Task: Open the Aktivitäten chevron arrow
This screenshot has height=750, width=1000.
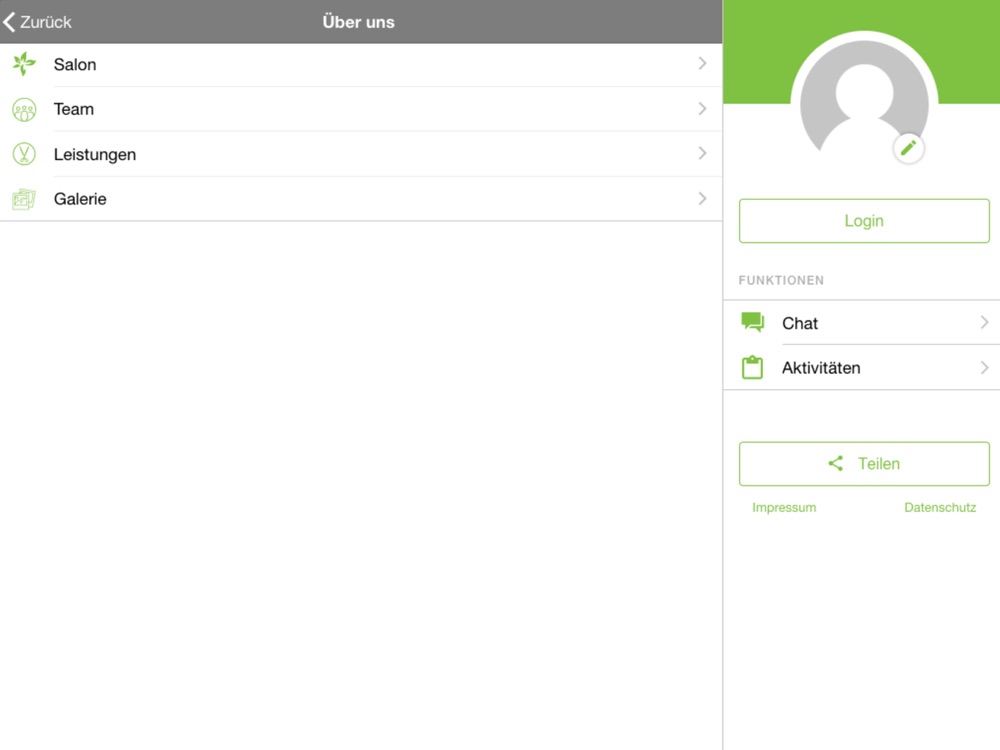Action: click(x=985, y=367)
